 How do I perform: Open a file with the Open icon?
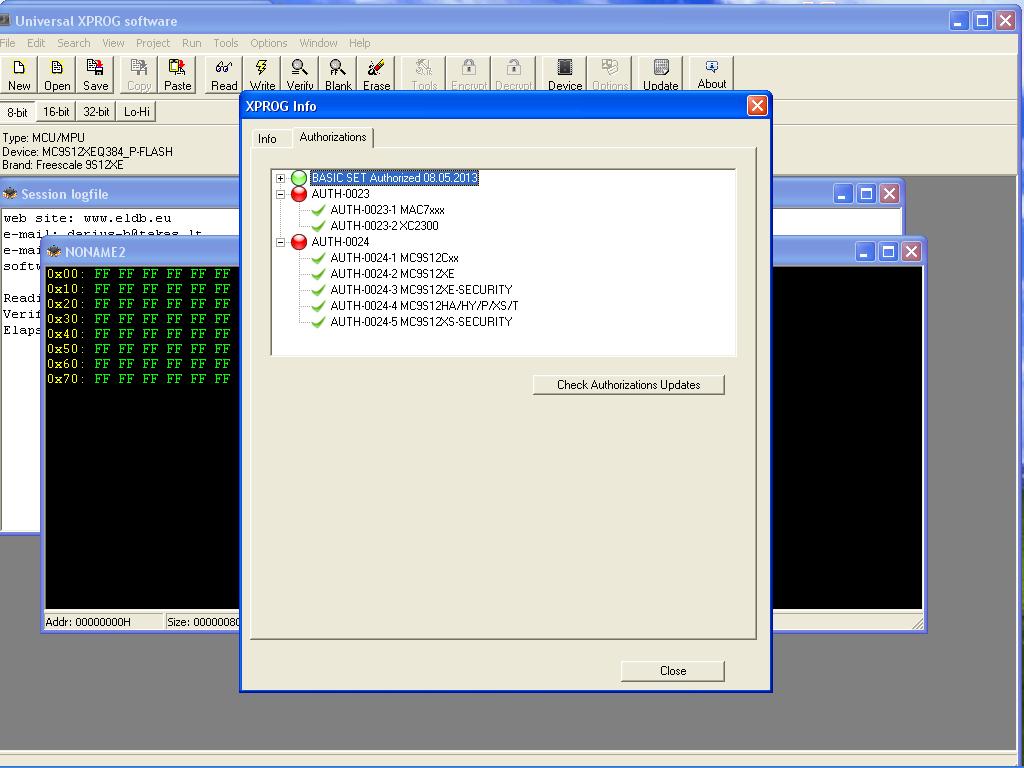point(57,74)
